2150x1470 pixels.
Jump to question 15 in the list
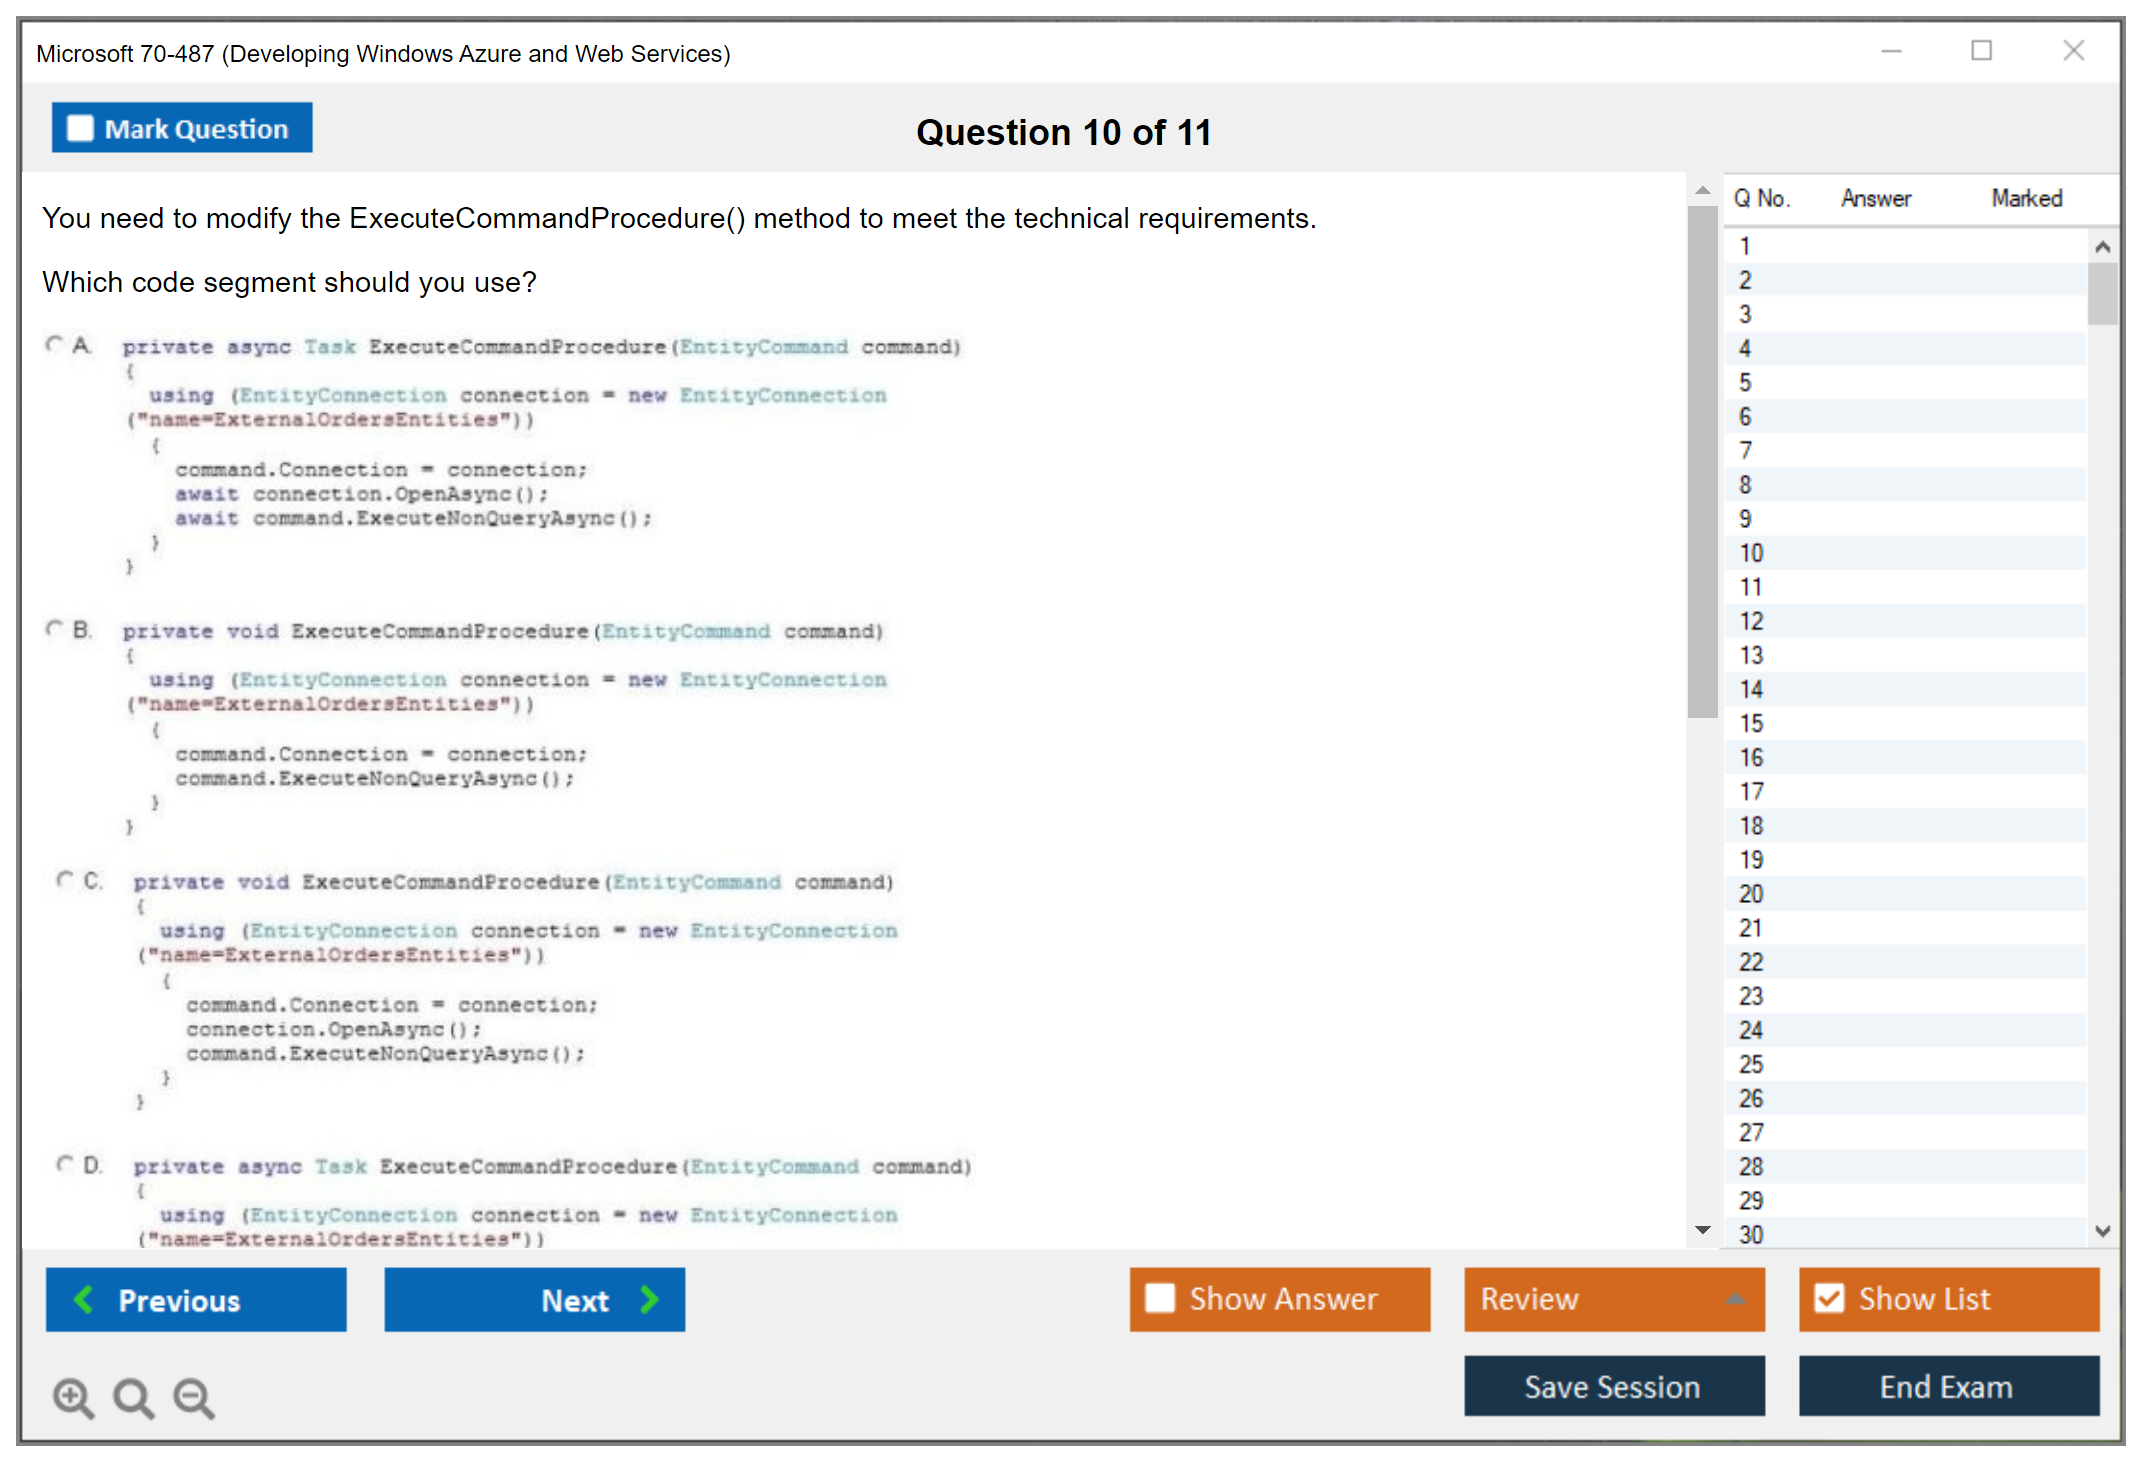click(1751, 723)
